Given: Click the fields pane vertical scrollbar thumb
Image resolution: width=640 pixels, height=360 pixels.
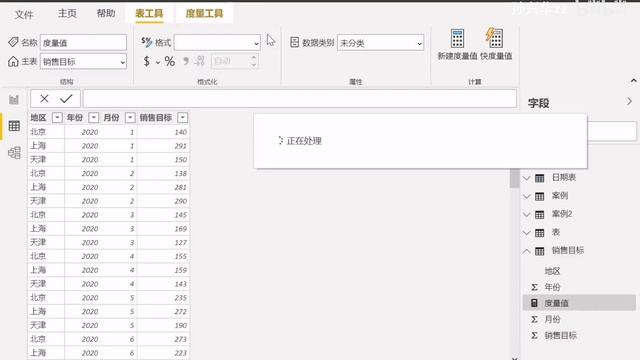Looking at the screenshot, I should (x=514, y=178).
